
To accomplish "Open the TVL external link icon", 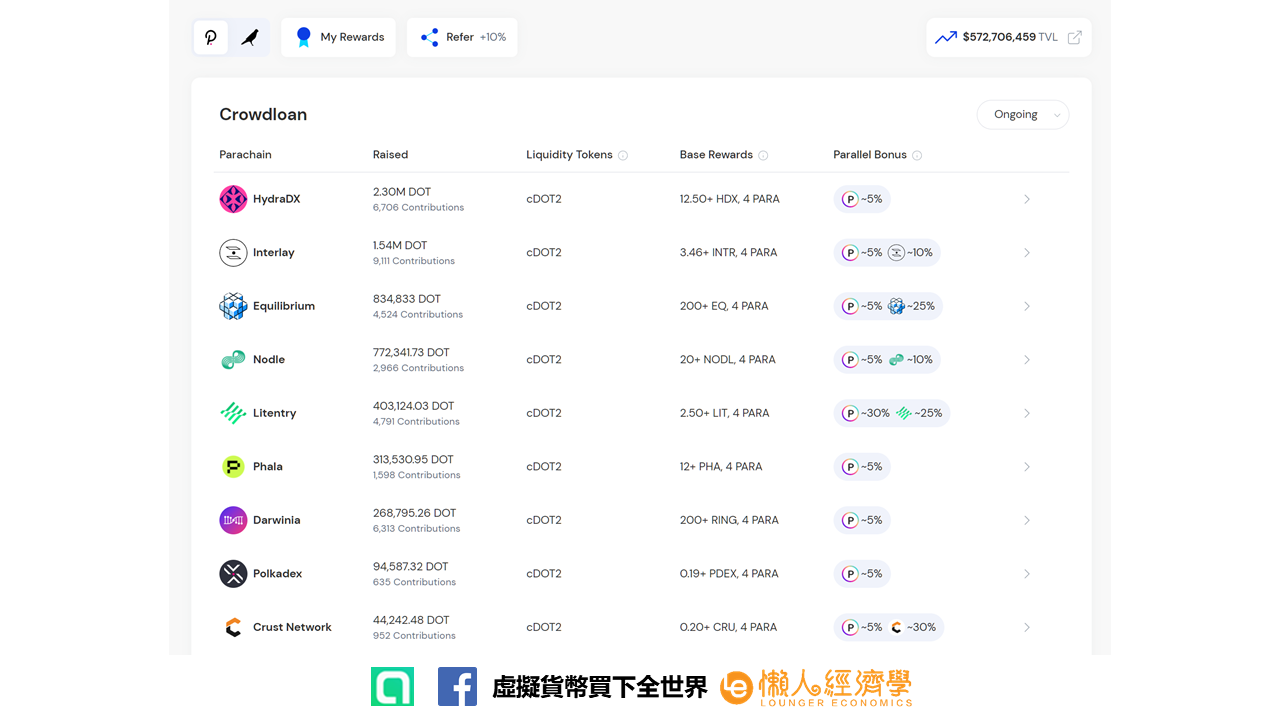I will point(1075,37).
